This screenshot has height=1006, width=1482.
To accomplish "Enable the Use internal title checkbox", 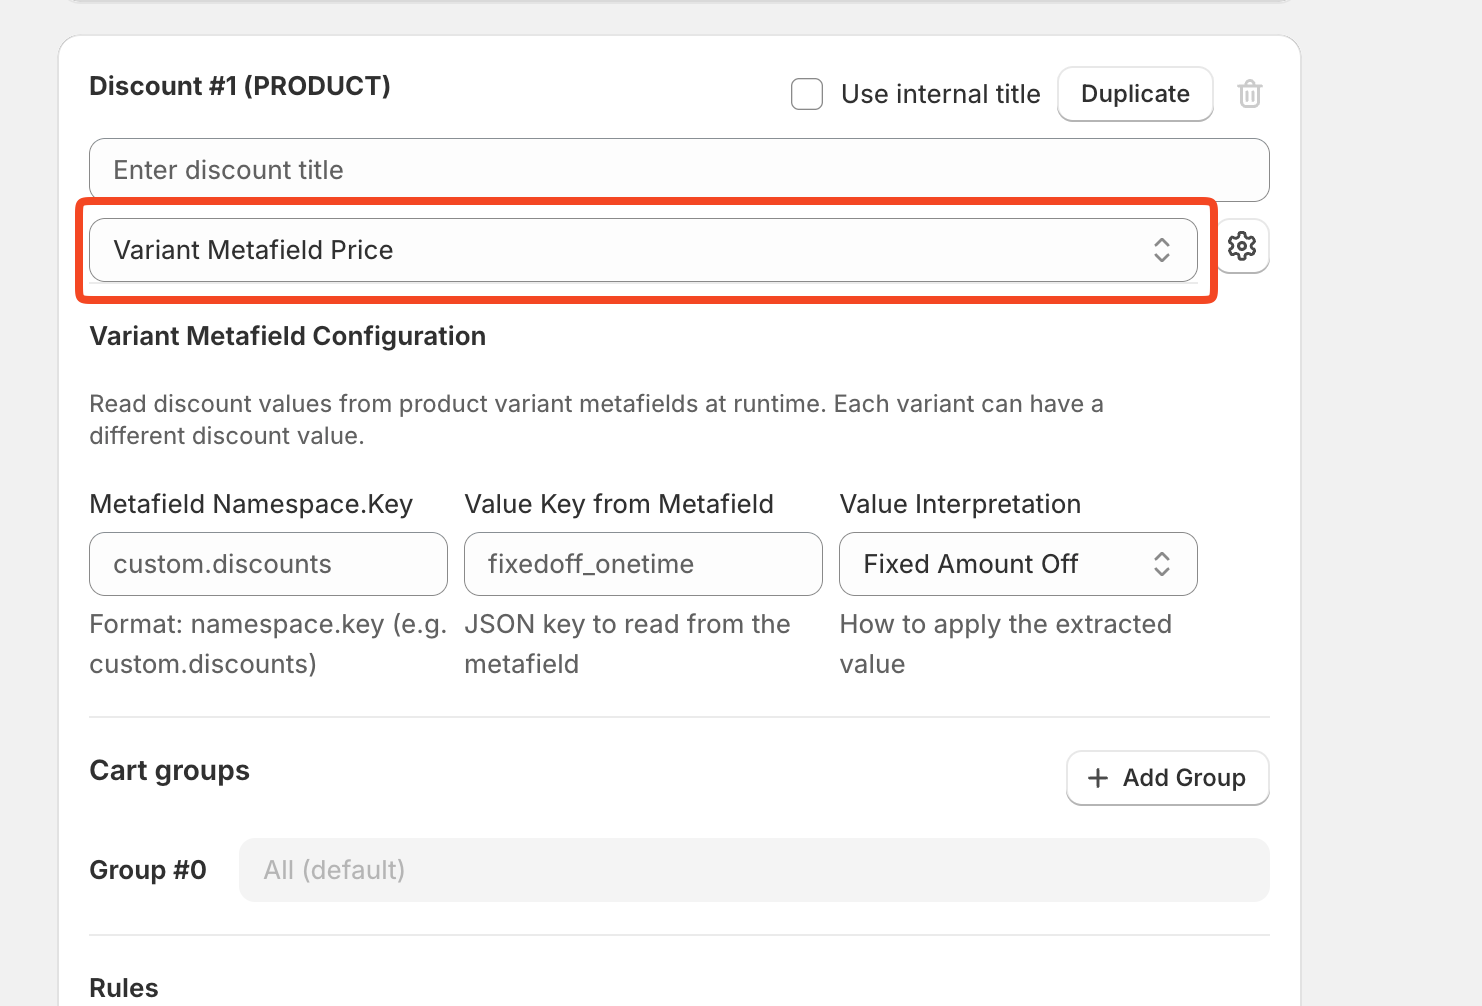I will (x=807, y=94).
